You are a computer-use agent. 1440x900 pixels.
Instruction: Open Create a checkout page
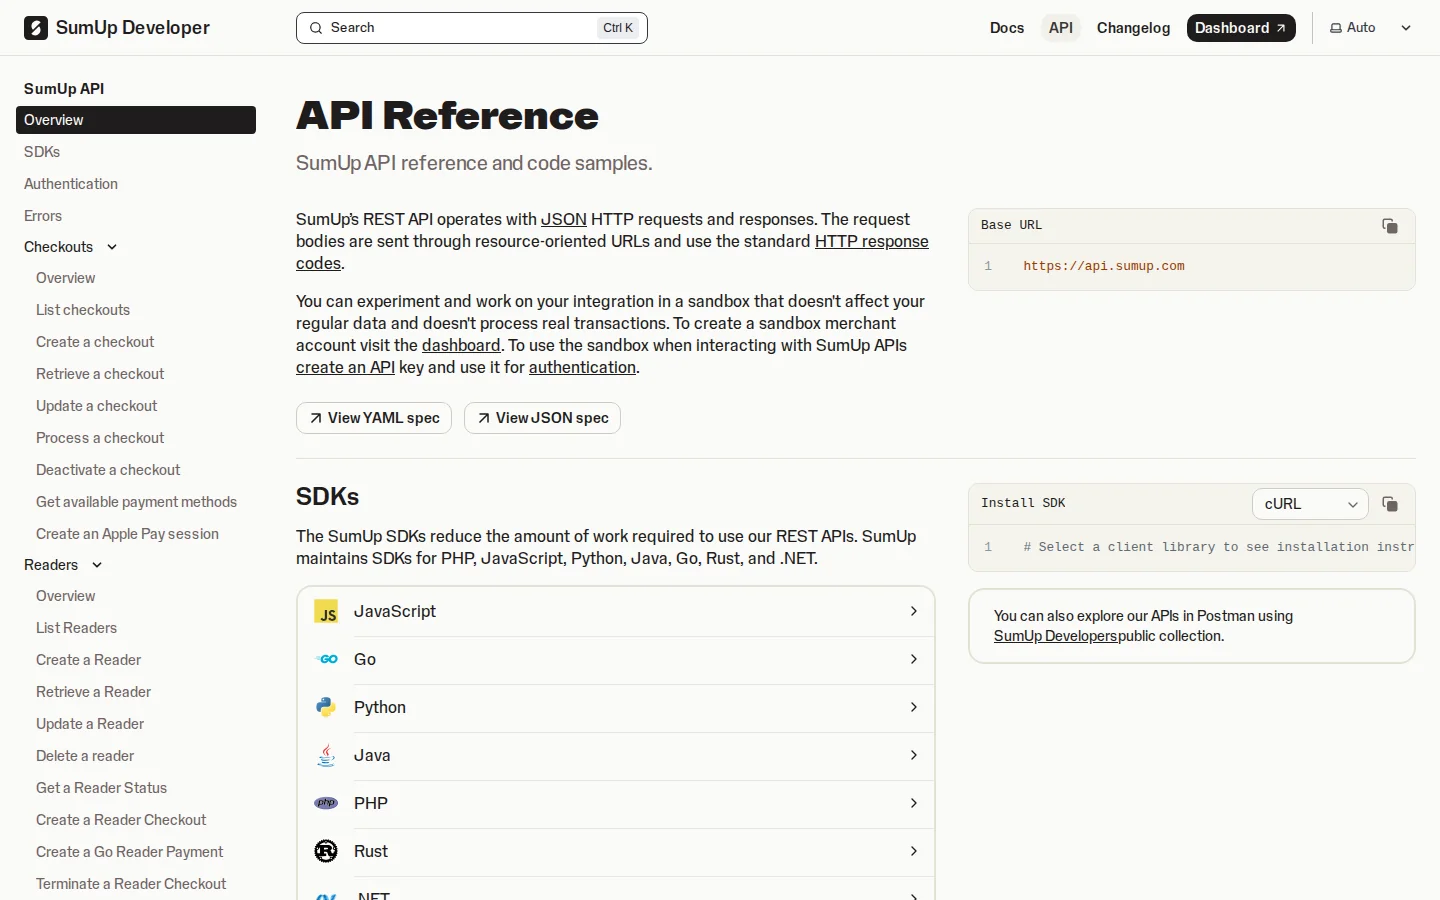[95, 342]
